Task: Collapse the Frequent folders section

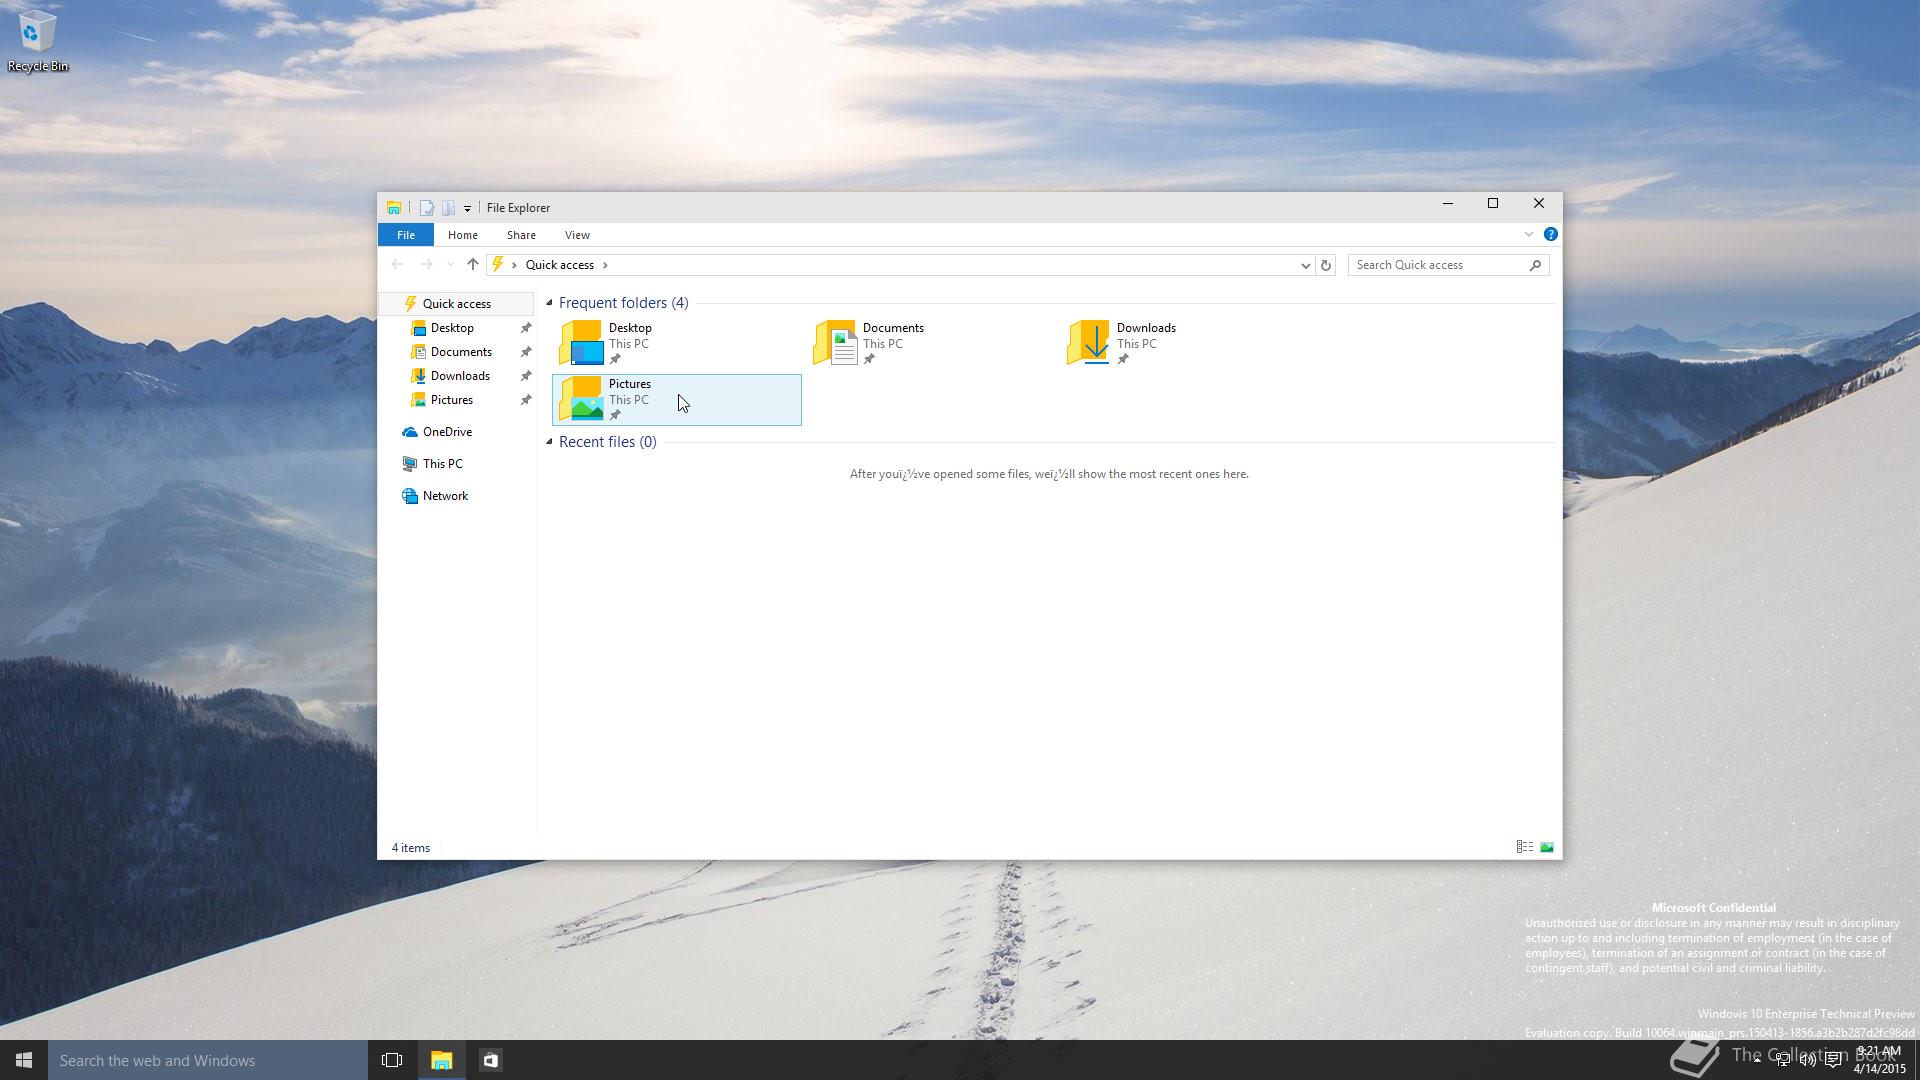Action: tap(549, 303)
